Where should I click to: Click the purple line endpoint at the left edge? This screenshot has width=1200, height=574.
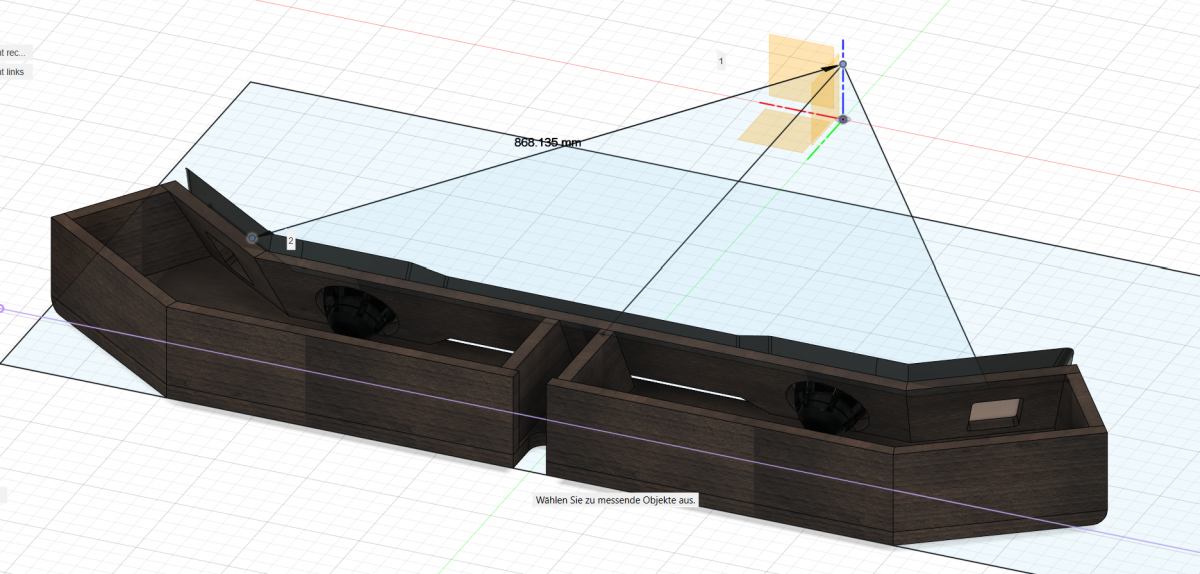[2, 309]
